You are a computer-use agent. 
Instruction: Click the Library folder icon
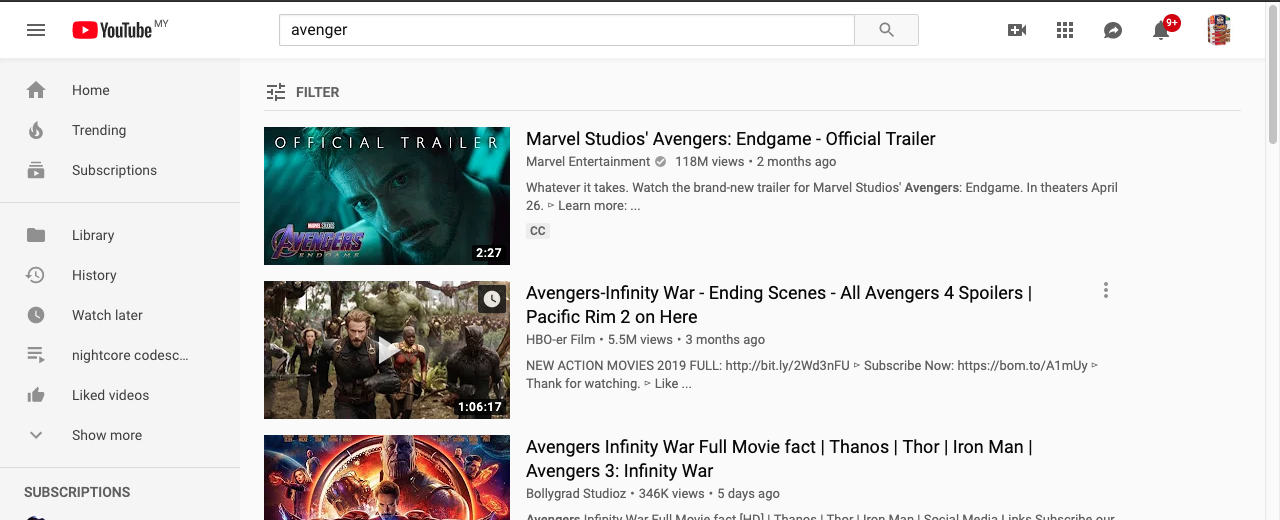(x=36, y=235)
